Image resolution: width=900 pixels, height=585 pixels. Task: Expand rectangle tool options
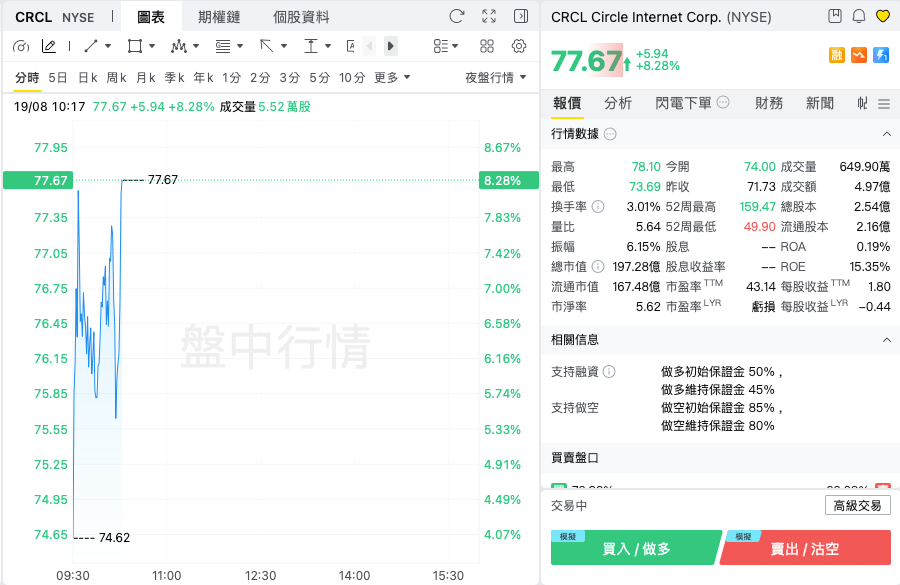[x=152, y=46]
